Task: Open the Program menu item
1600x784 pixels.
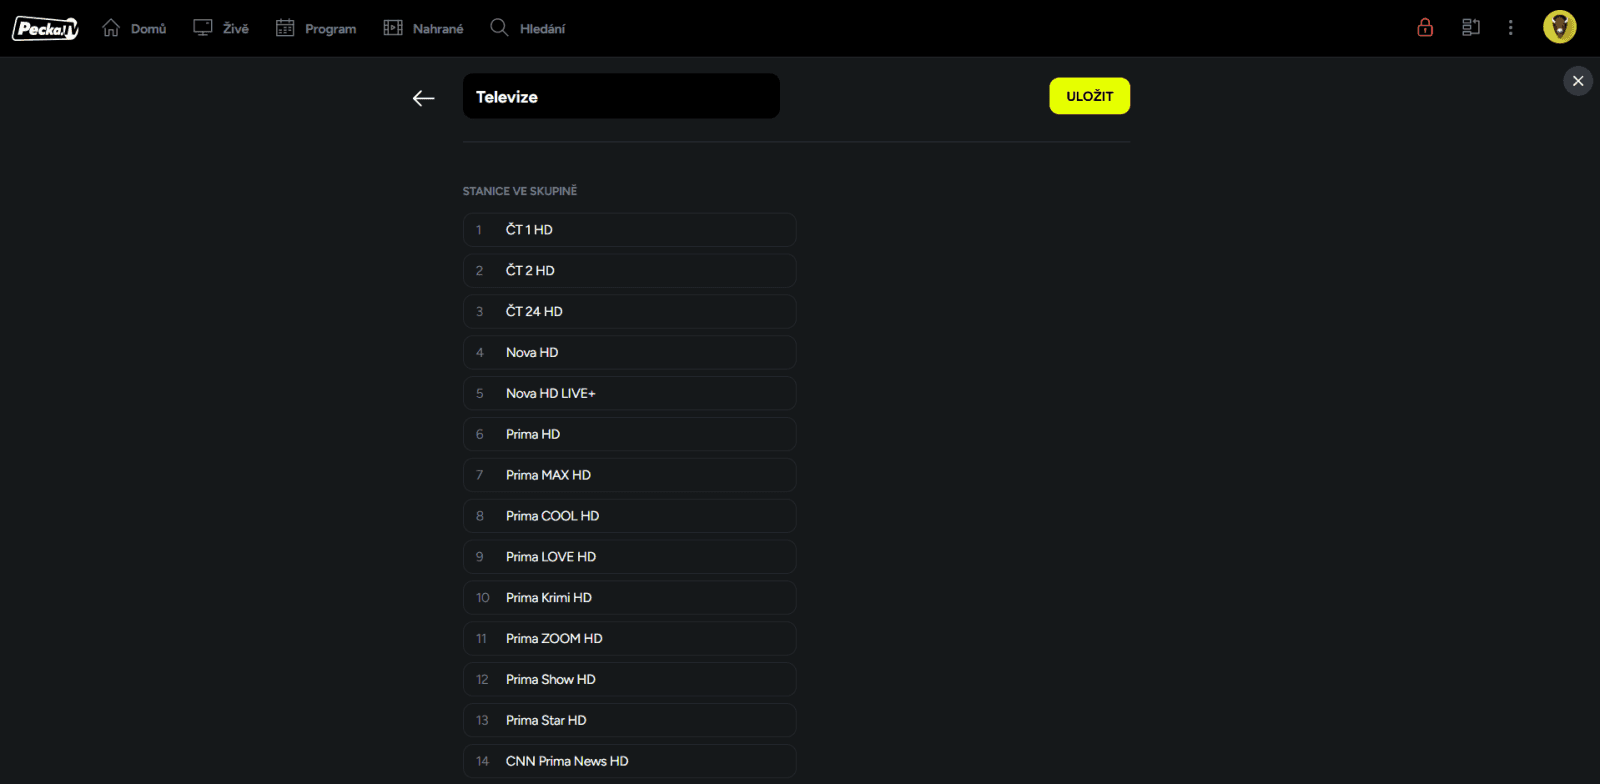Action: 316,28
